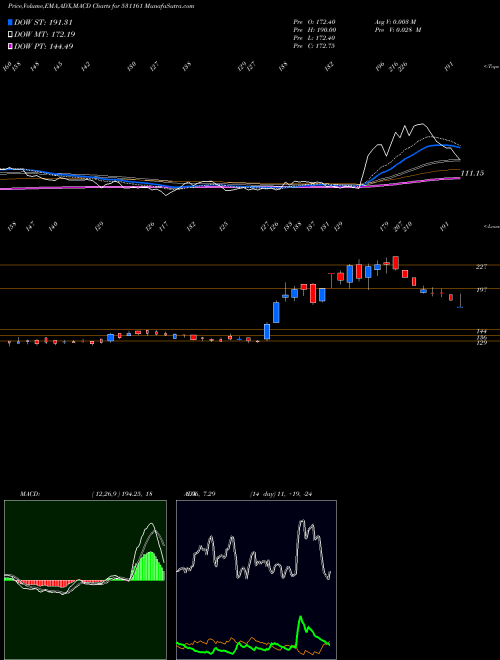Click the ADX '7.29' title label
The height and width of the screenshot is (660, 500).
pos(198,494)
